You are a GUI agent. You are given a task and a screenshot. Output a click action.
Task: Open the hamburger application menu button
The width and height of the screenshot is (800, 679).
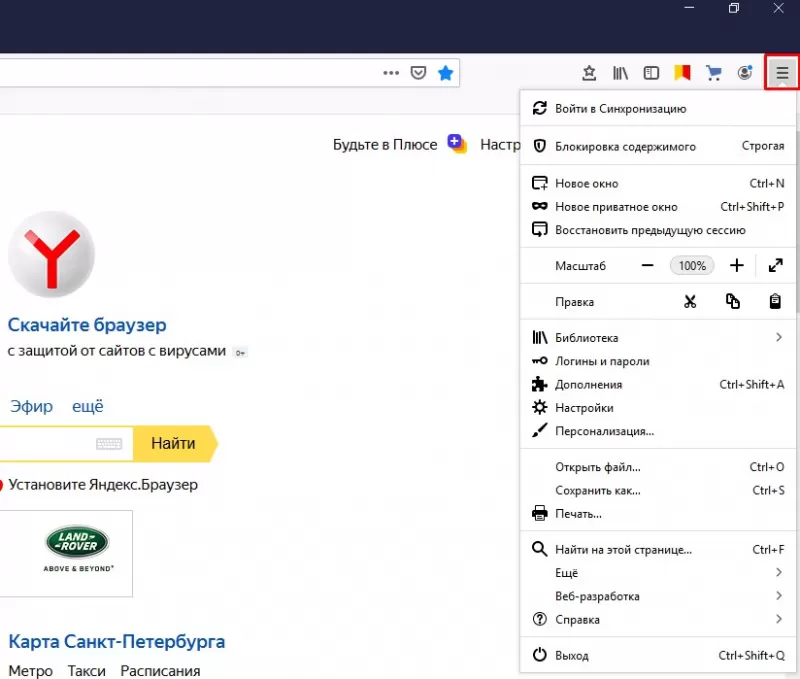coord(782,73)
